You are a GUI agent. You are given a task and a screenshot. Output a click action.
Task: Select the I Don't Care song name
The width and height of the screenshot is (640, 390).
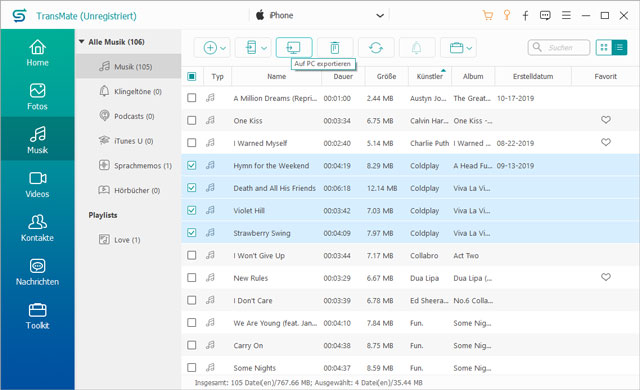coord(253,301)
